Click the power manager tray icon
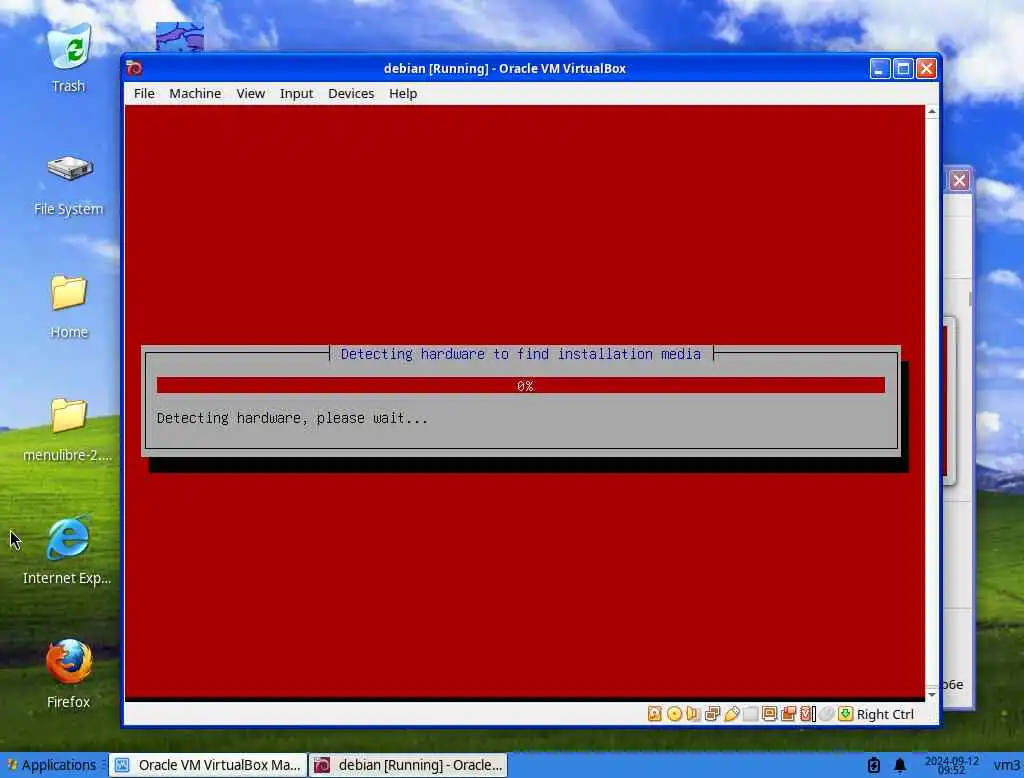Viewport: 1024px width, 778px height. 874,765
